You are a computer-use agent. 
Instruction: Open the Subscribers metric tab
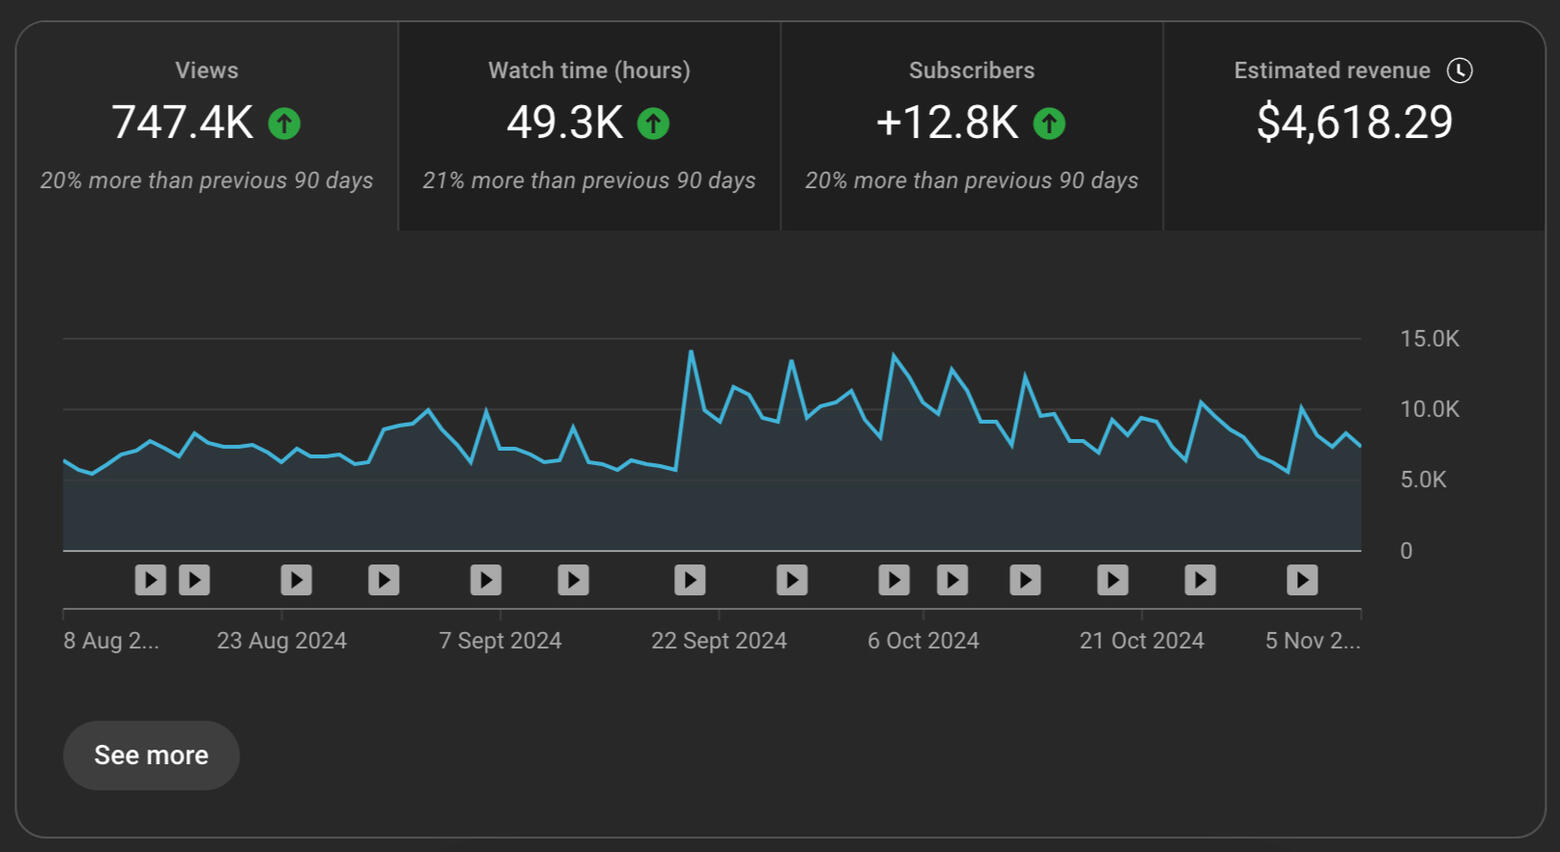pyautogui.click(x=971, y=125)
